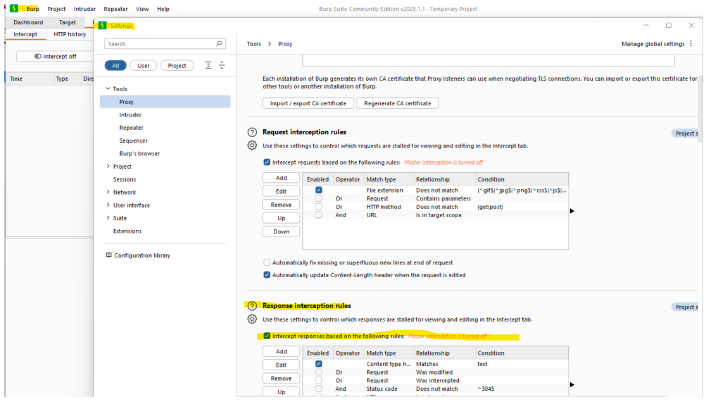Edit the selected request interception rule
The width and height of the screenshot is (707, 401).
[281, 191]
